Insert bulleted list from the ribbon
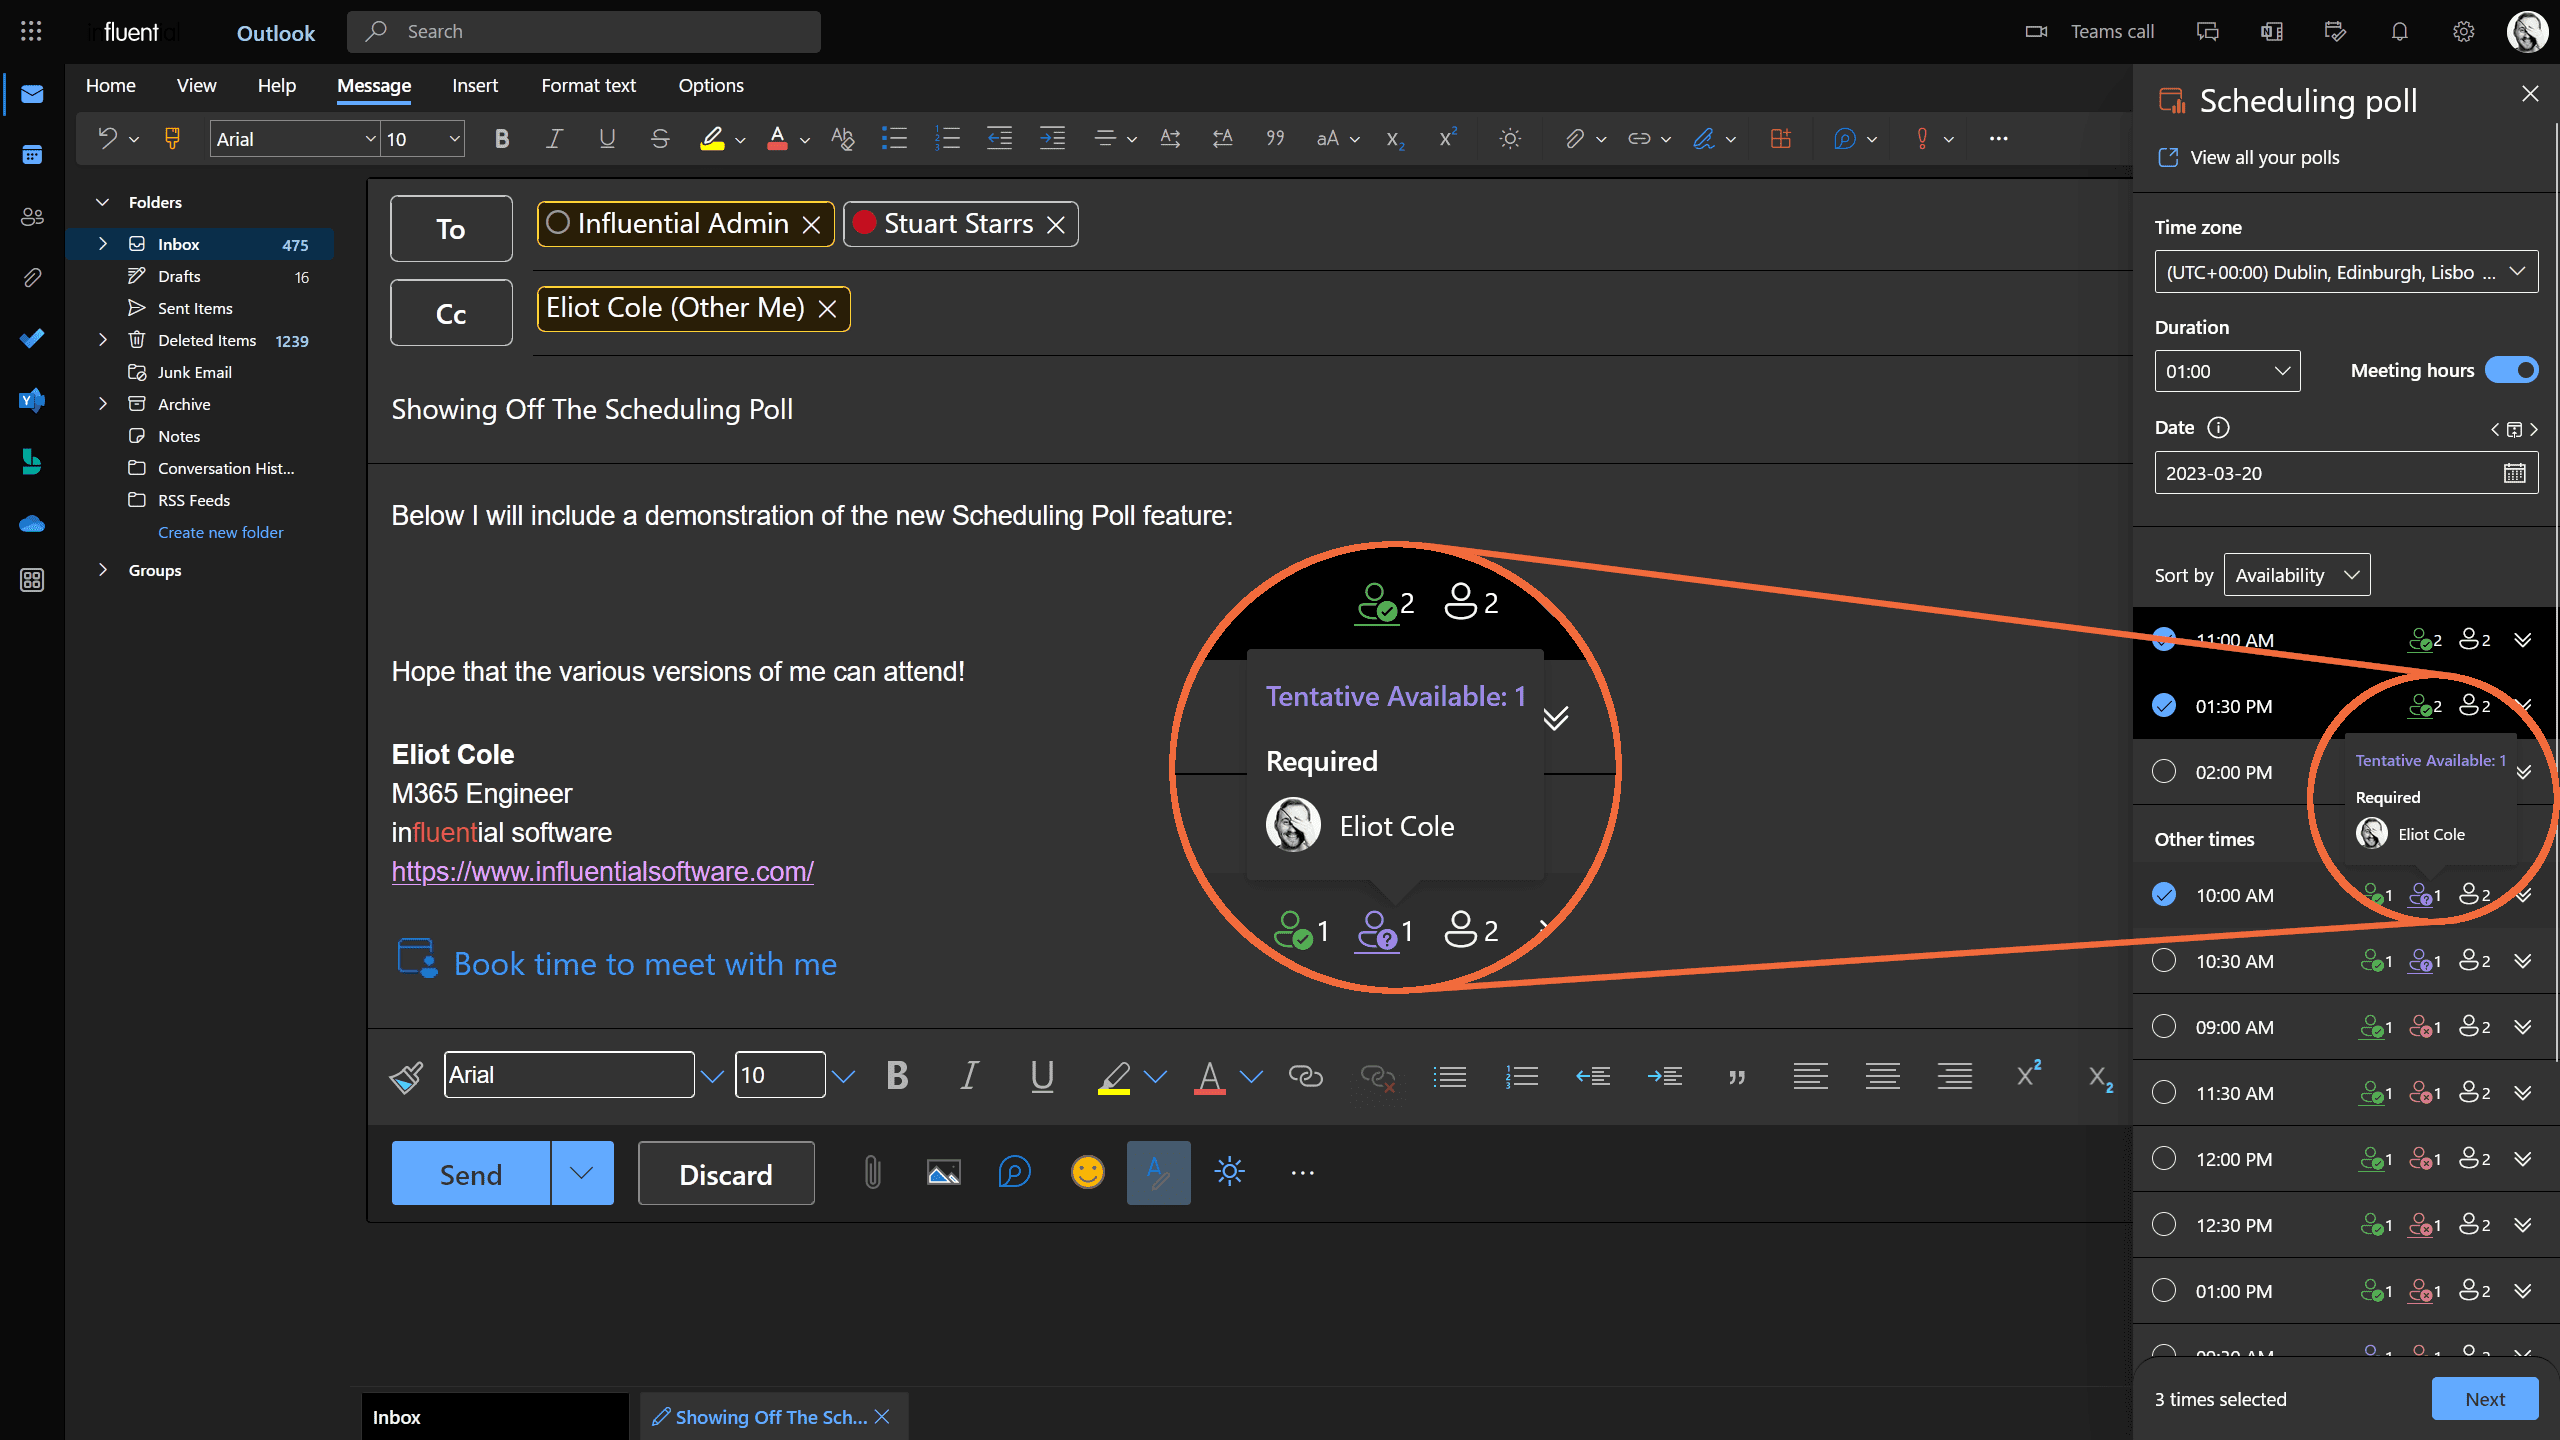This screenshot has height=1440, width=2560. click(894, 139)
